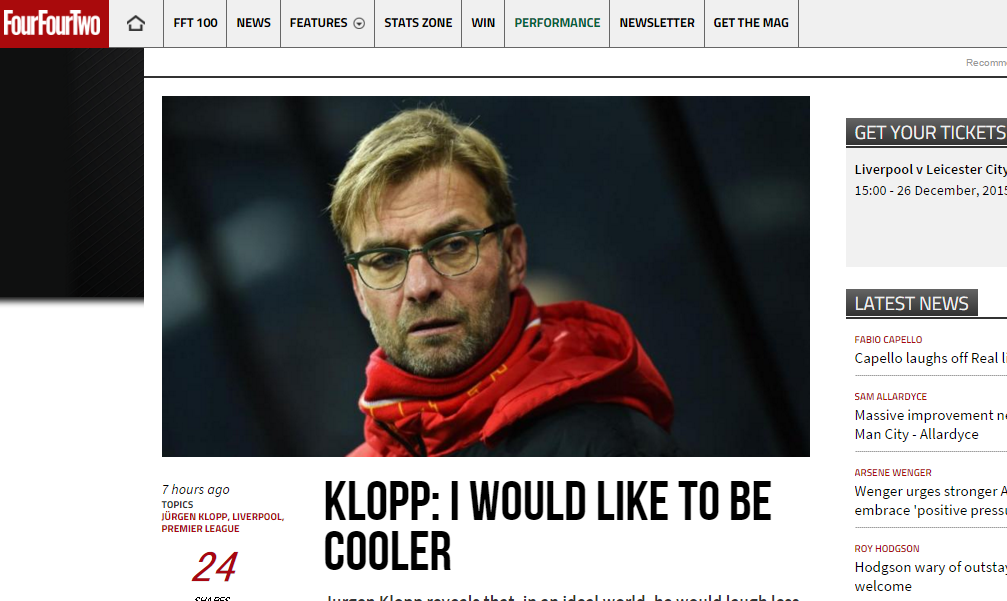Read Massive improvement Allardyce headline

931,425
